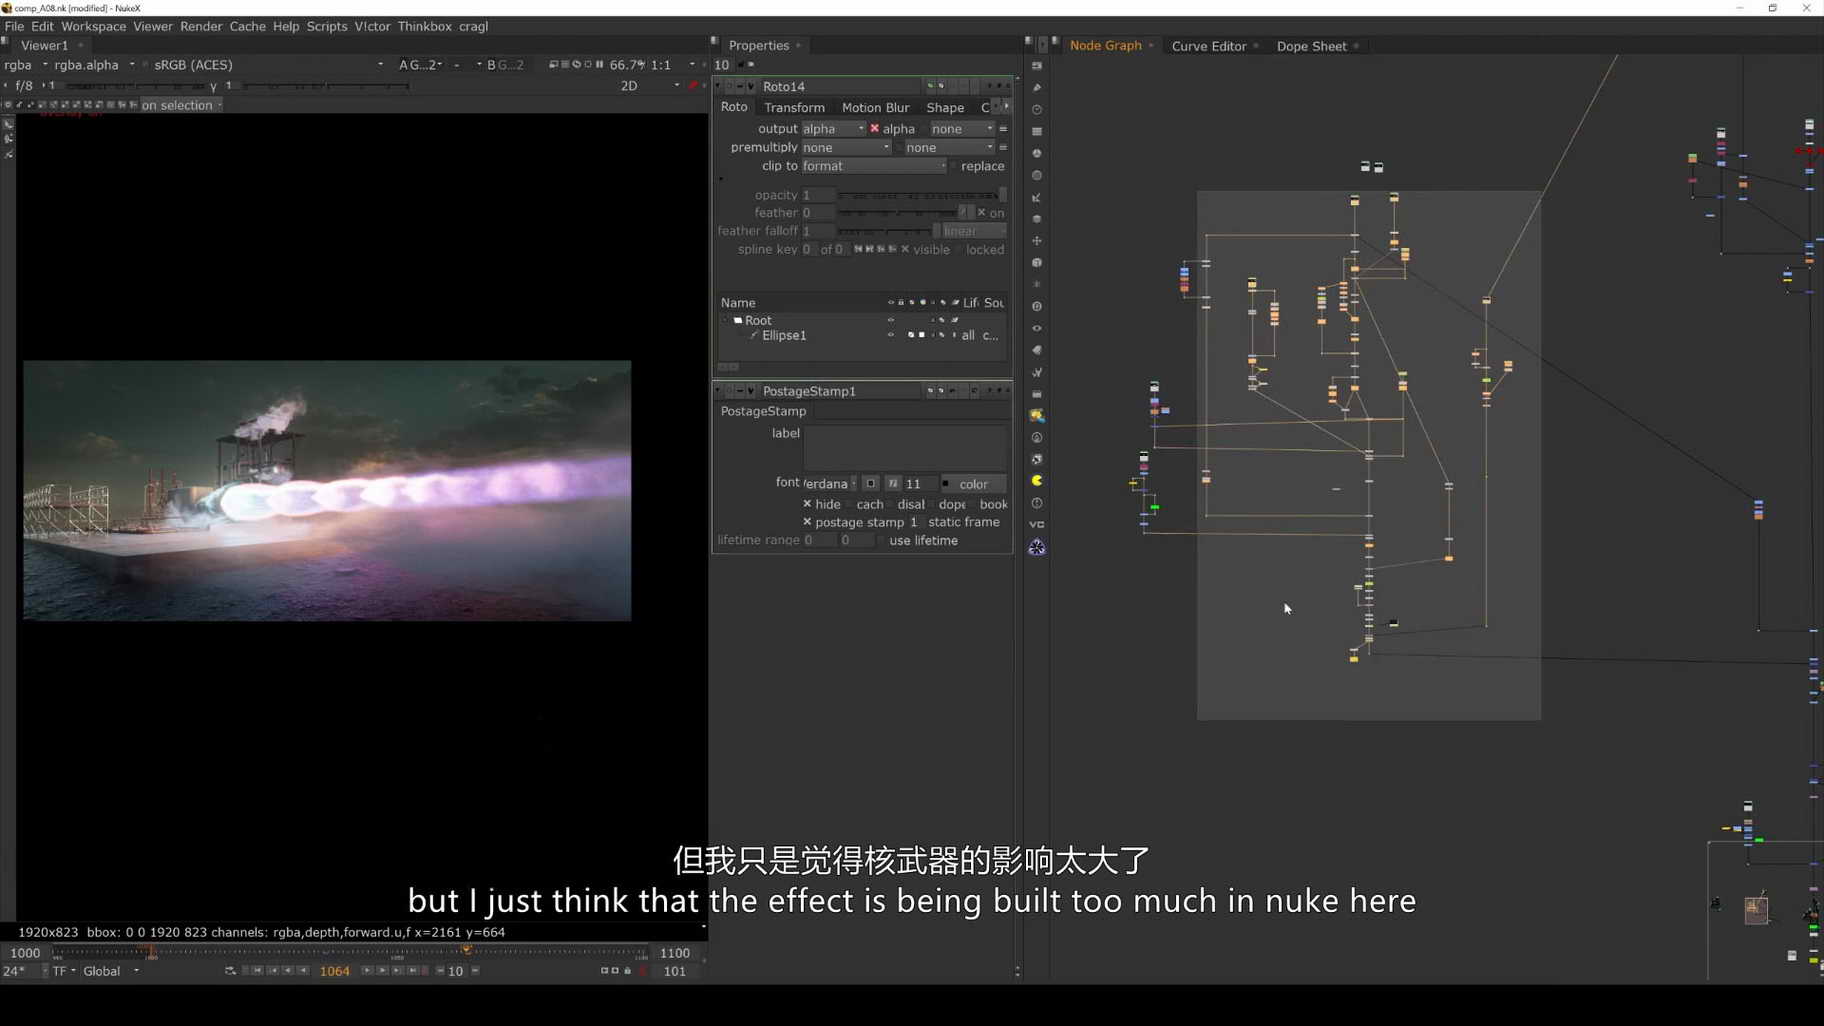Enable the use lifetime checkbox
The height and width of the screenshot is (1026, 1824).
881,541
